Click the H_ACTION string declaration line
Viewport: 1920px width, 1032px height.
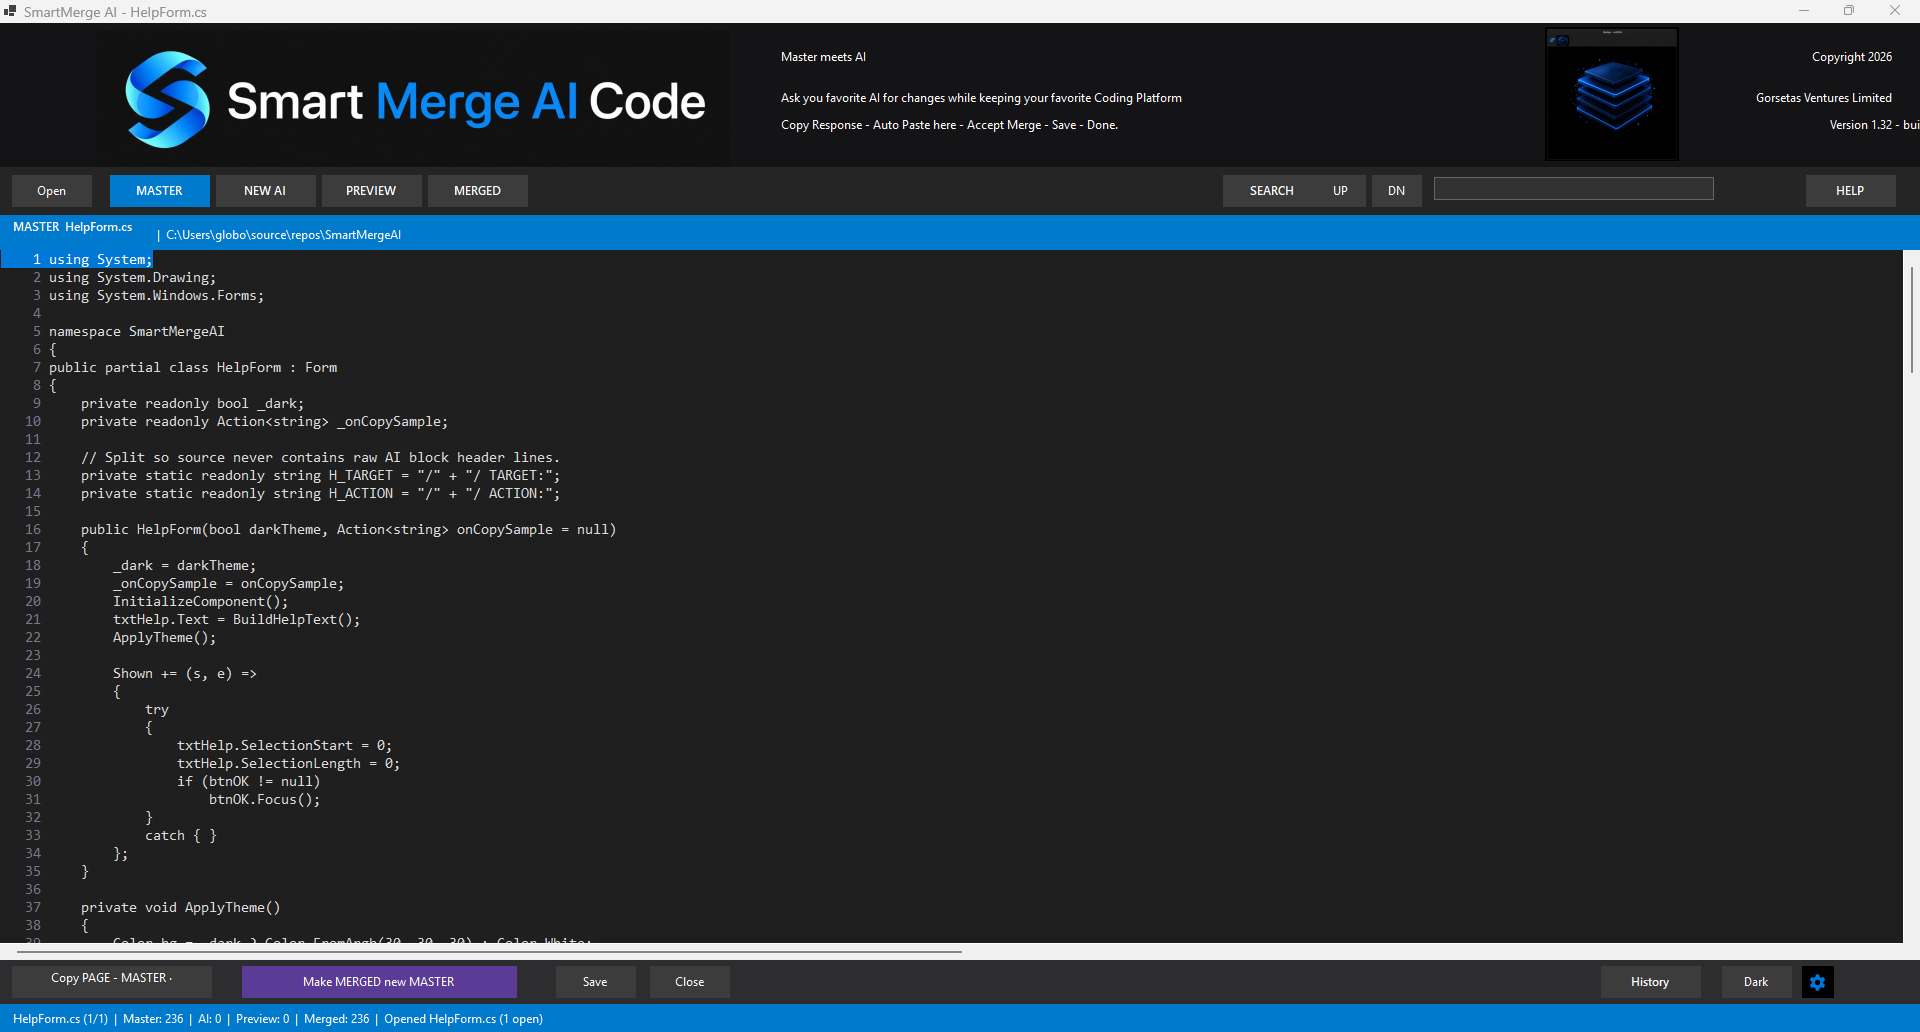(320, 494)
